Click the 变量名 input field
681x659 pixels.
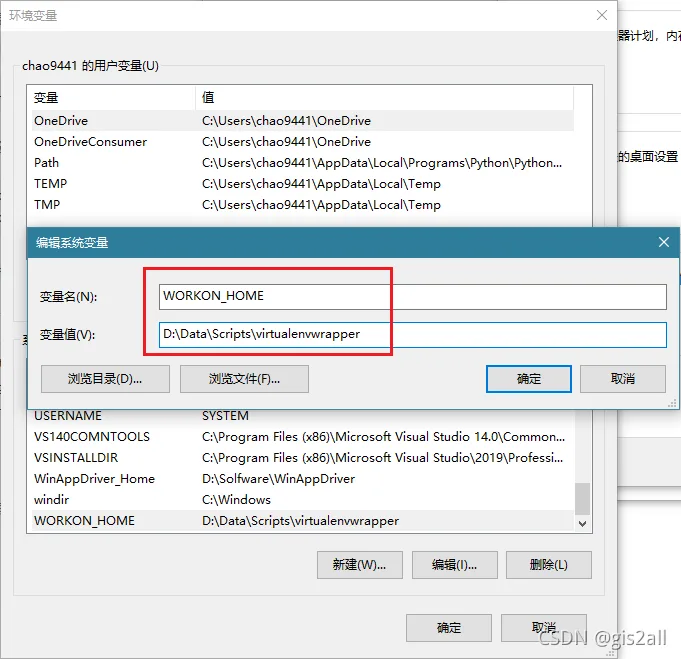tap(413, 297)
